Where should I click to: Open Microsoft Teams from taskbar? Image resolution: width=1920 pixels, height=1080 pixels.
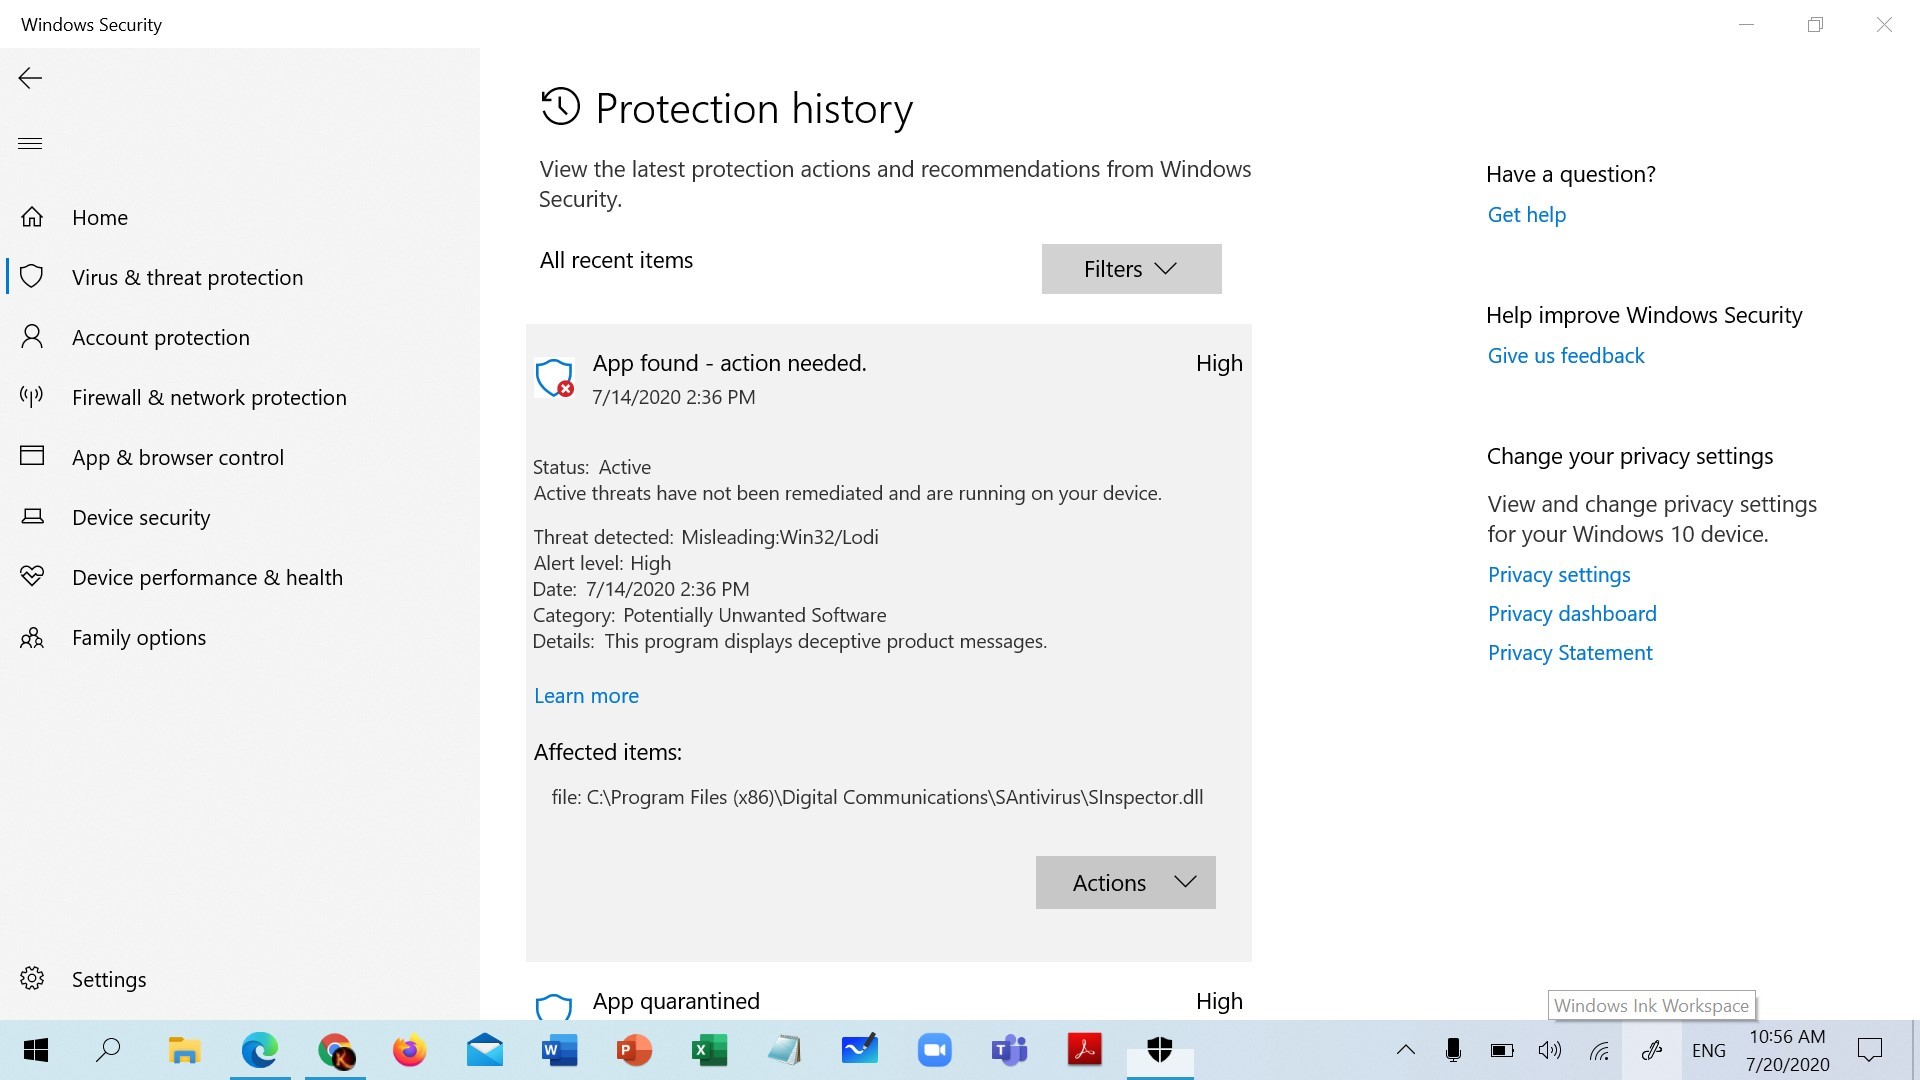click(1010, 1050)
